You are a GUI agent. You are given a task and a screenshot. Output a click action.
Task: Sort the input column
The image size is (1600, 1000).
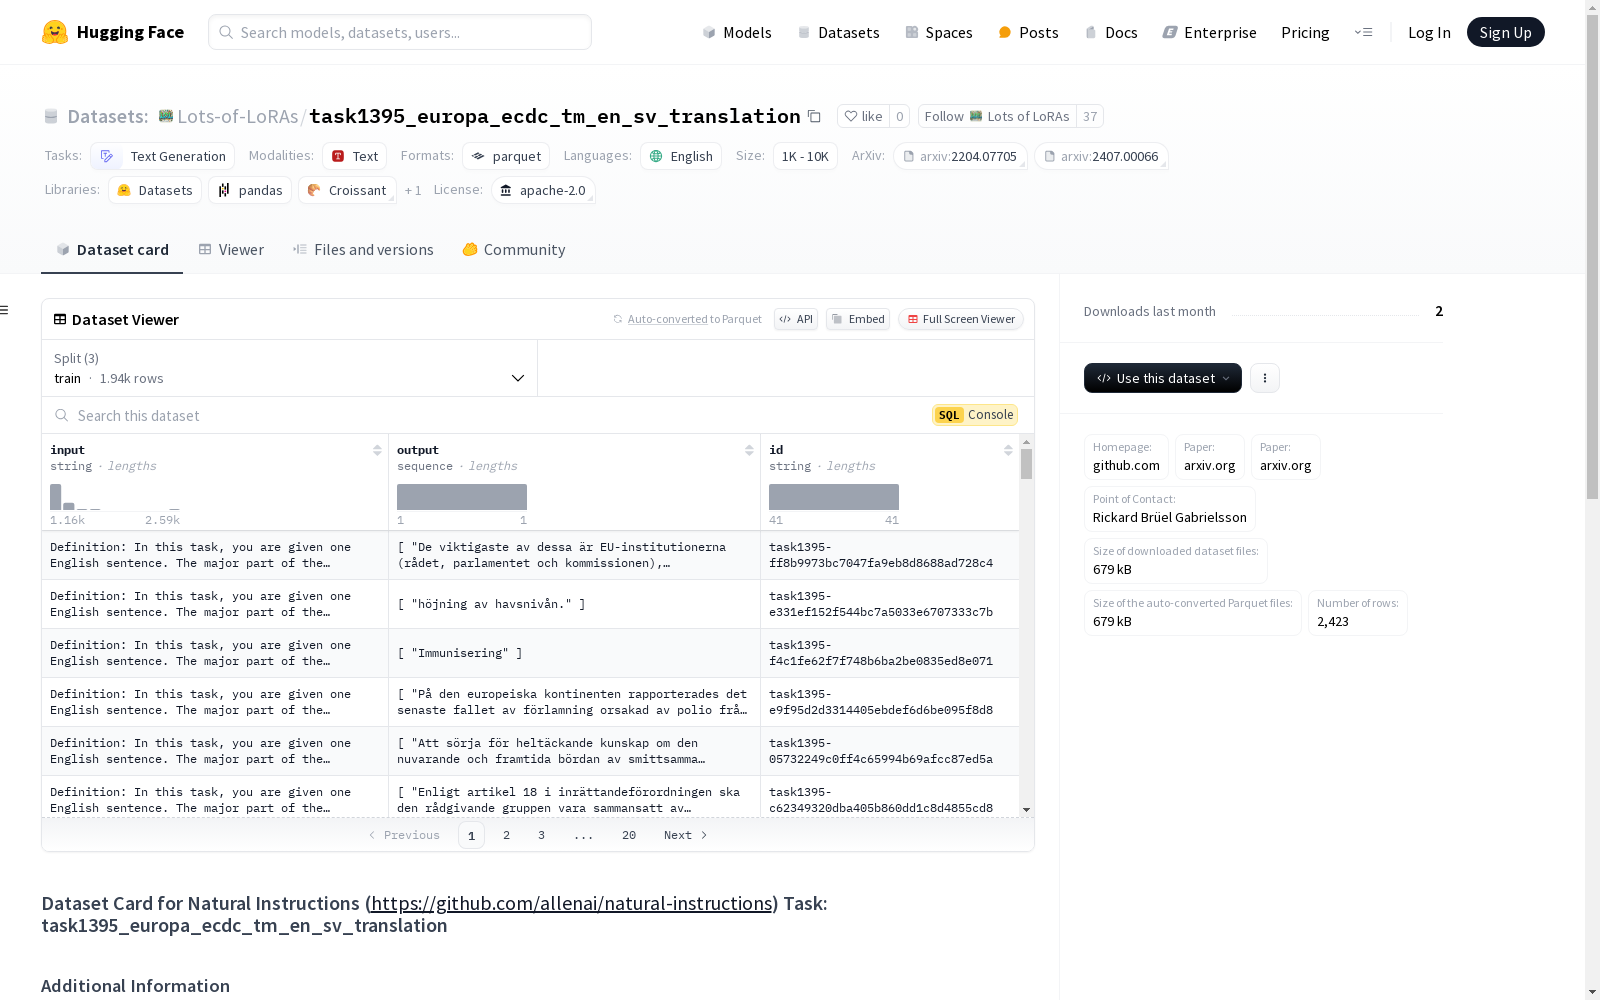[377, 450]
